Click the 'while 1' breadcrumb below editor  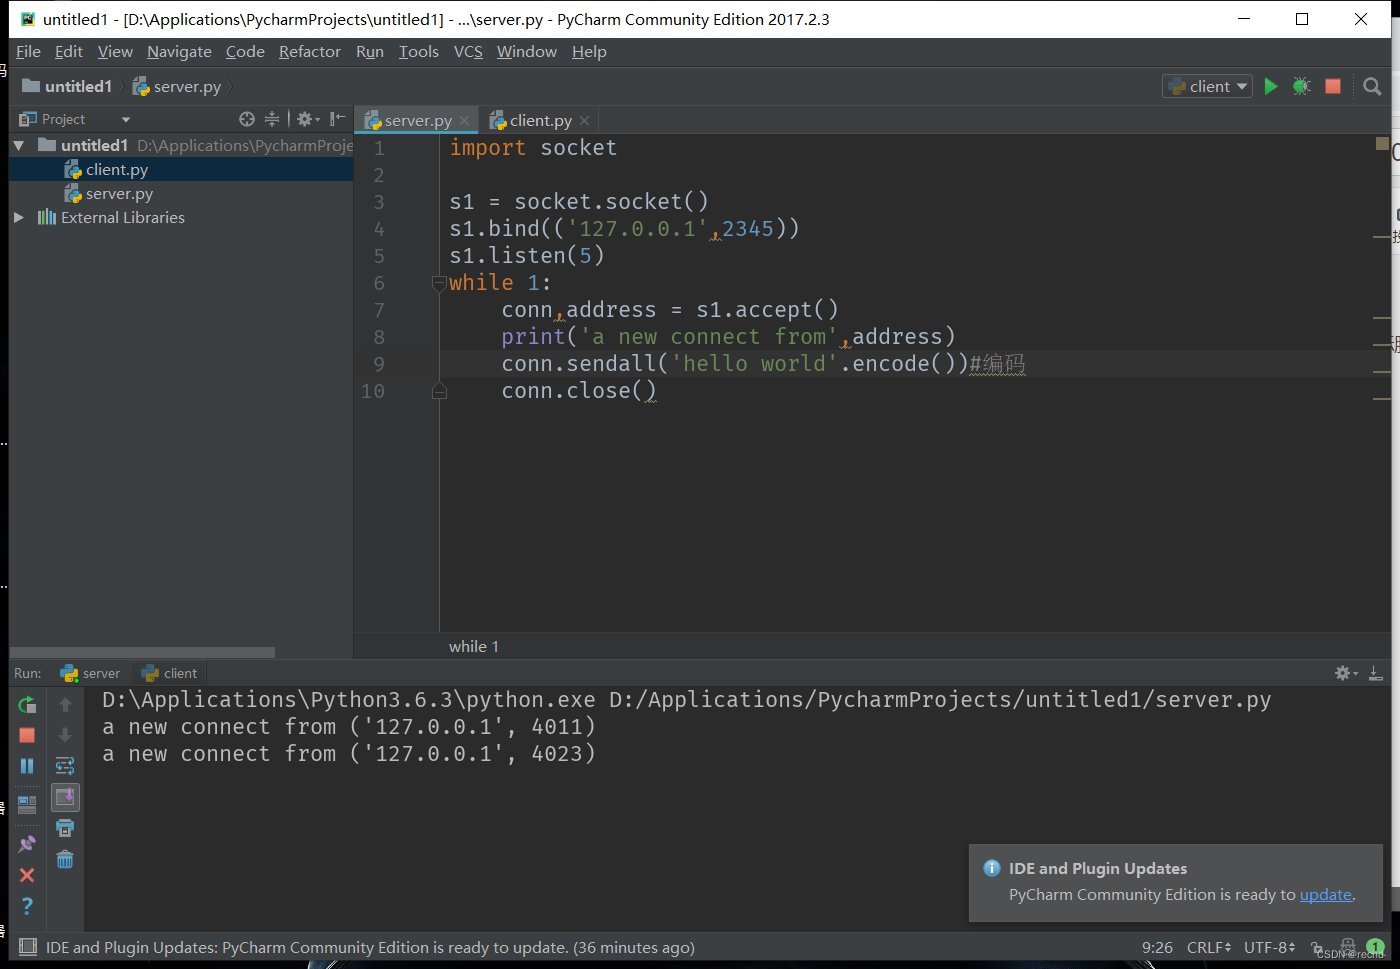coord(474,647)
